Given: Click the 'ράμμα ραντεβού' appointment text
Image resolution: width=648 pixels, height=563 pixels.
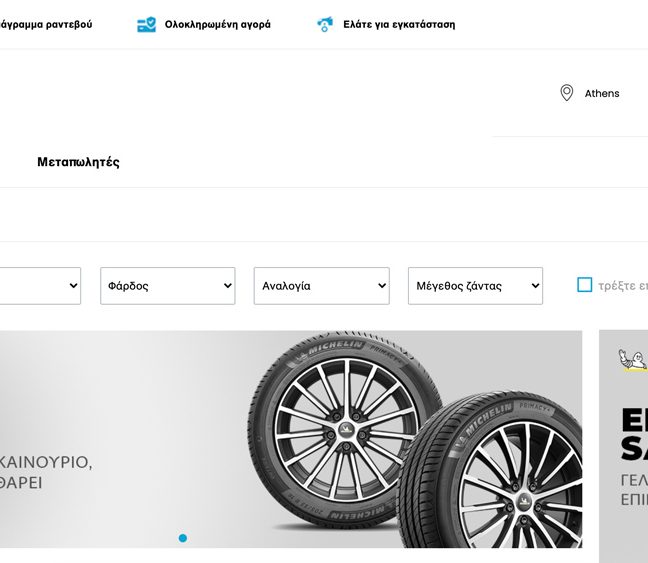Looking at the screenshot, I should click(x=46, y=24).
